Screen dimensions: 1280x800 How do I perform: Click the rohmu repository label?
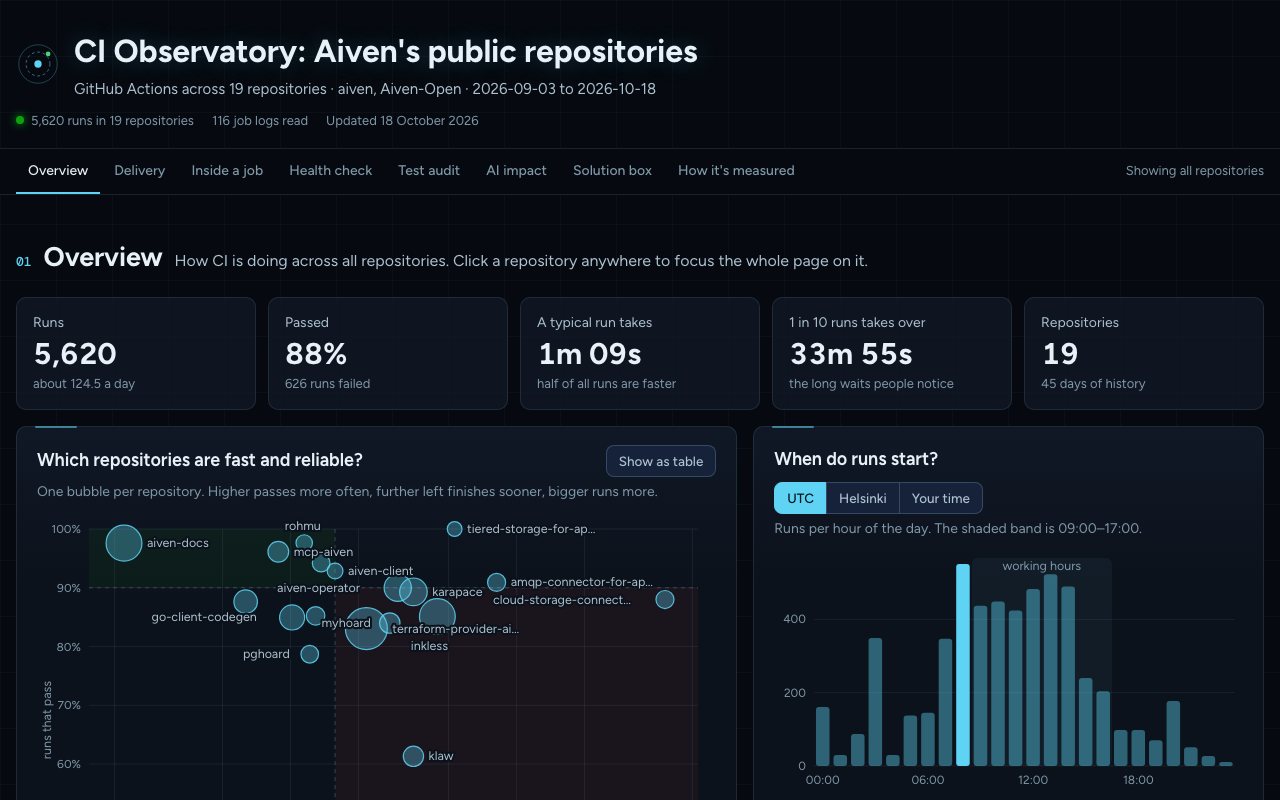(302, 526)
